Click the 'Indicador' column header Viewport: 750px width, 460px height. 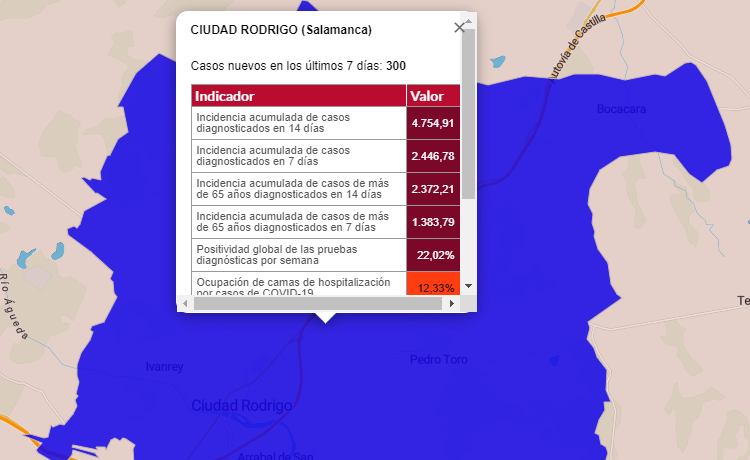coord(299,96)
